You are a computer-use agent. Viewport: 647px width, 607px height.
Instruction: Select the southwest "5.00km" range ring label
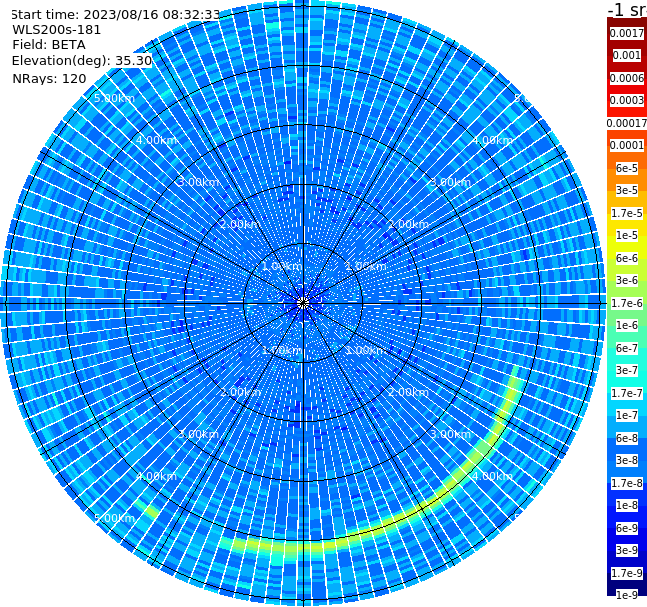[114, 518]
